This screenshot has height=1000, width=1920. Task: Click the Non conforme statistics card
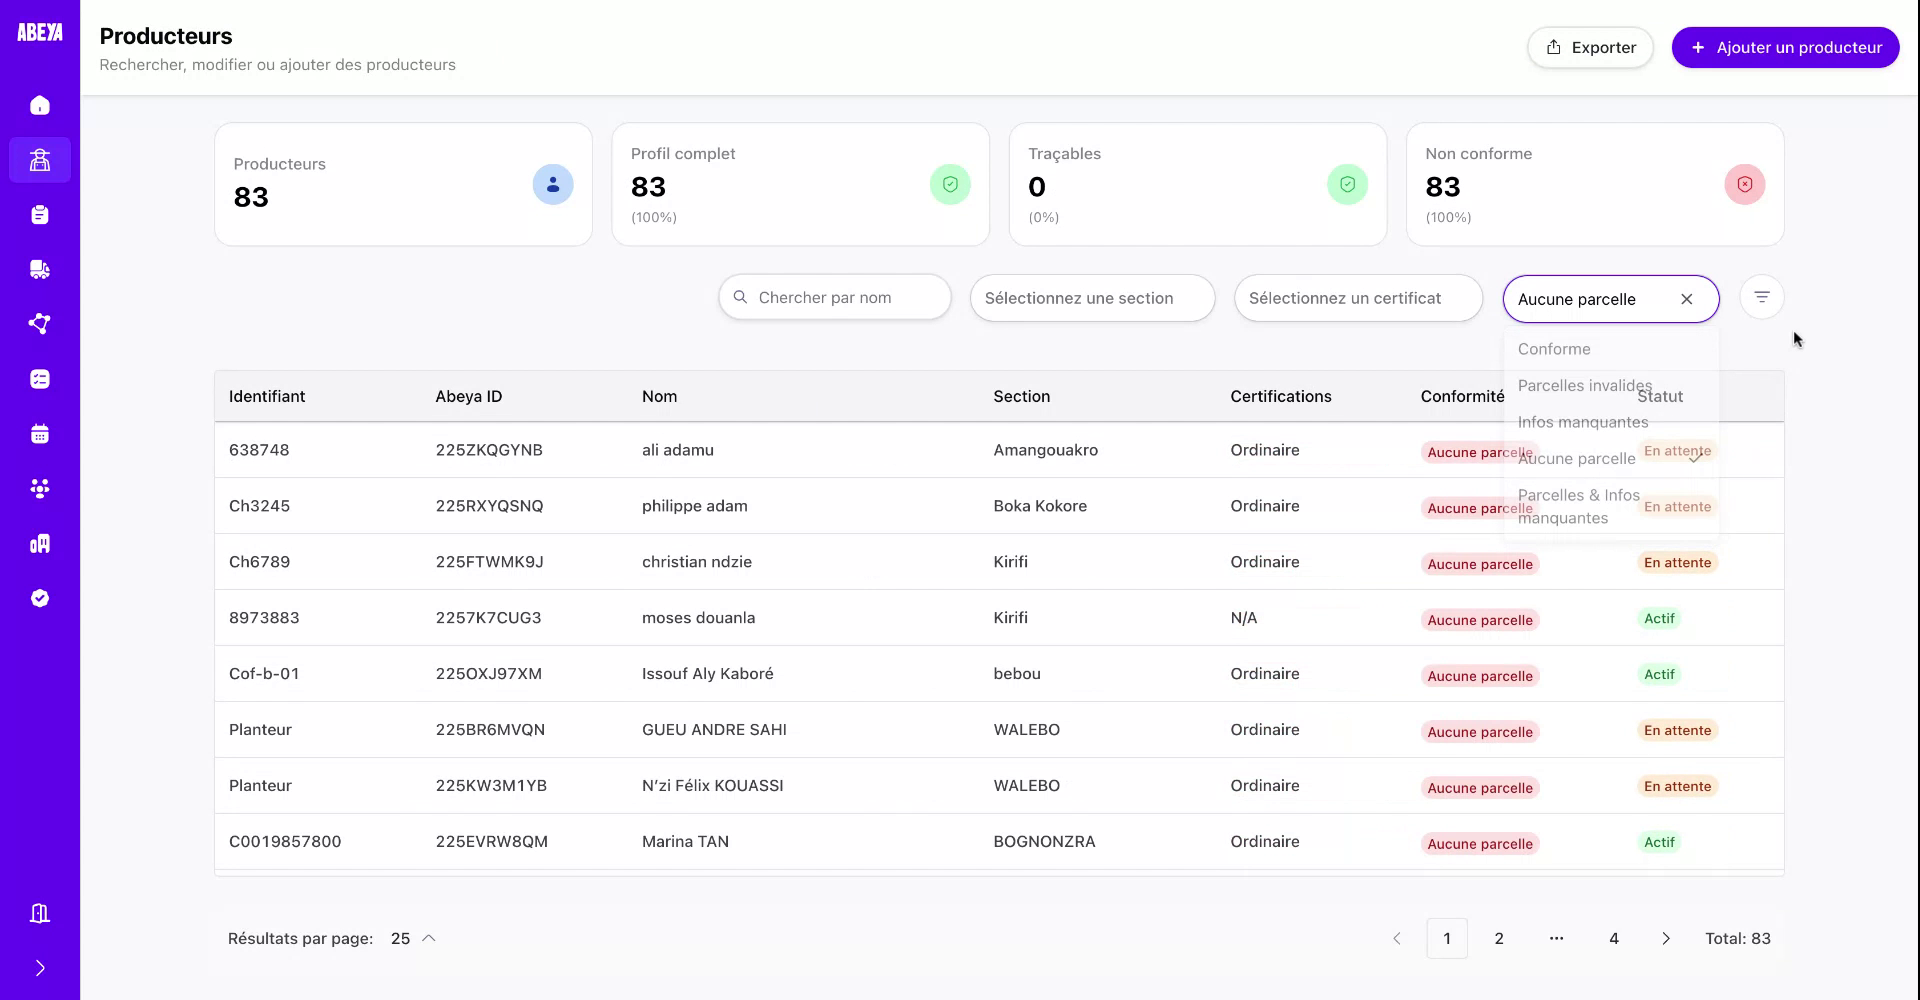[x=1595, y=185]
